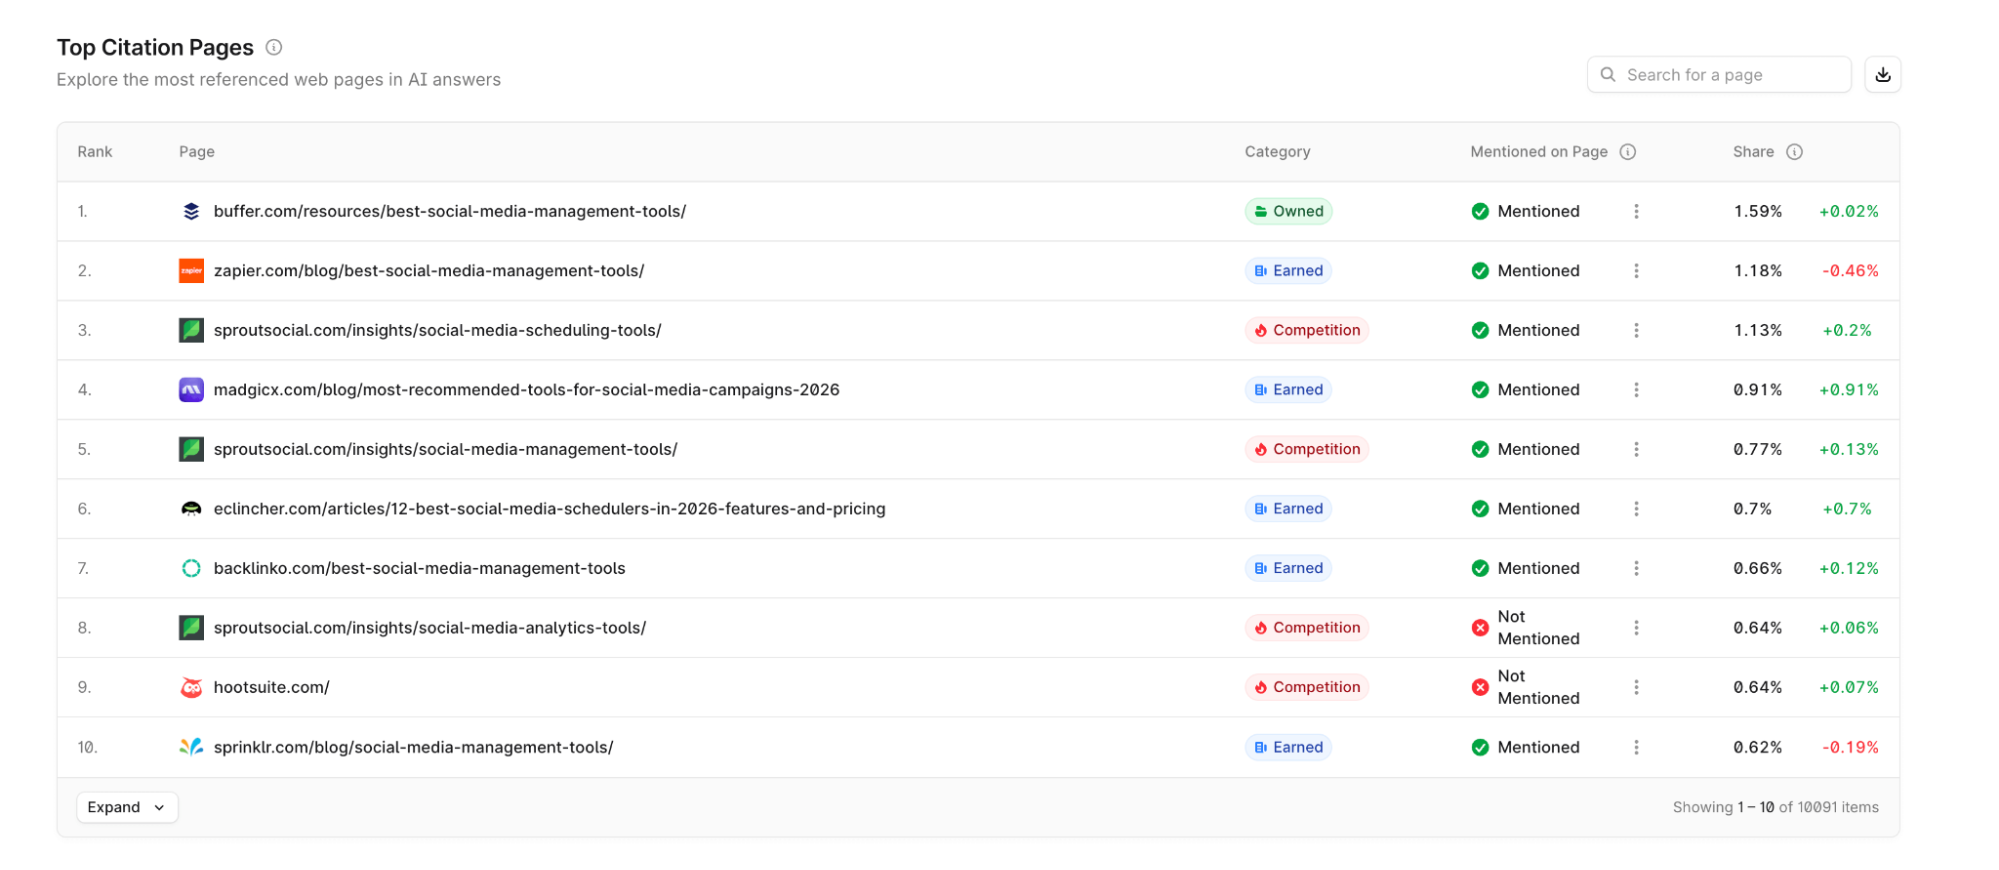Viewport: 1999px width, 870px height.
Task: Click the eclincher favicon in row 6
Action: click(191, 509)
